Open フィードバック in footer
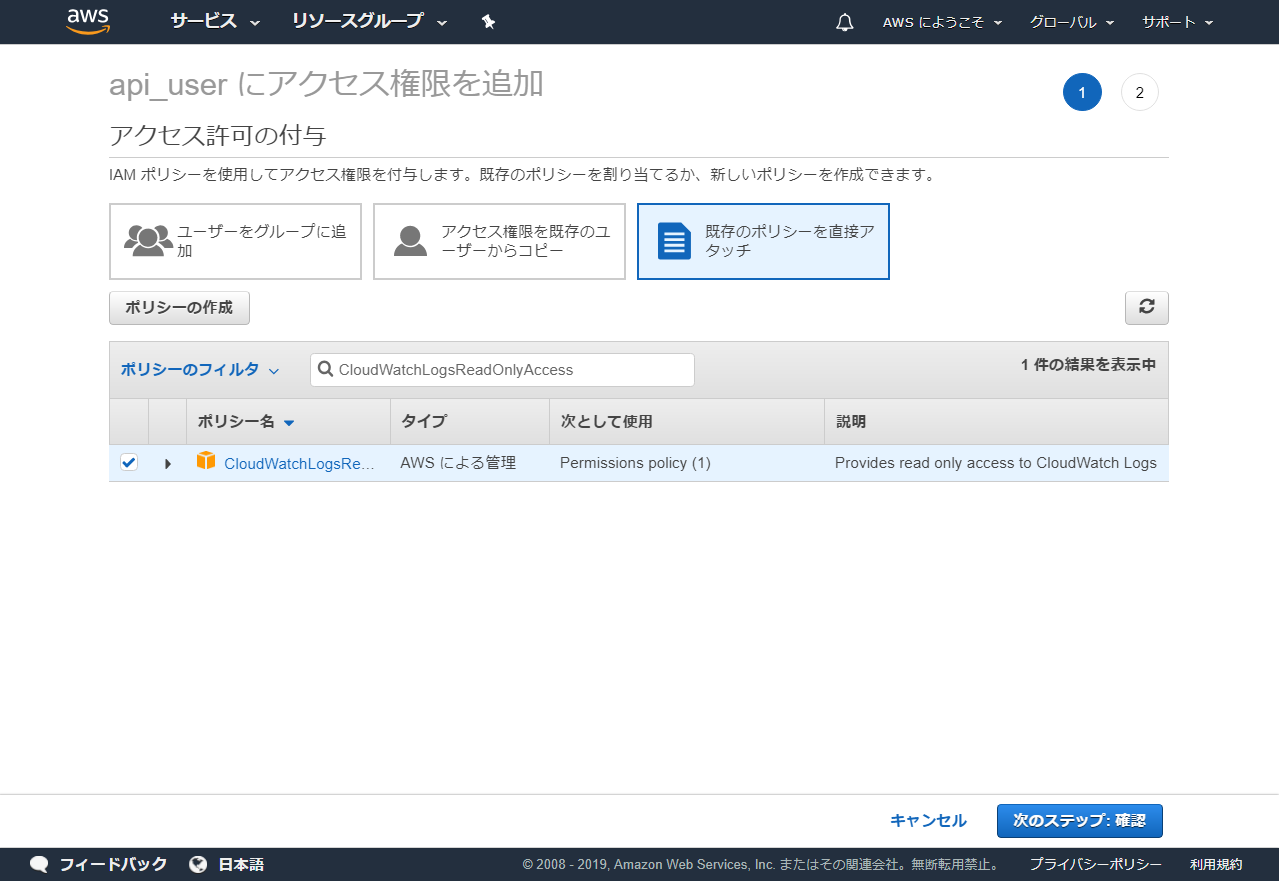 point(113,864)
